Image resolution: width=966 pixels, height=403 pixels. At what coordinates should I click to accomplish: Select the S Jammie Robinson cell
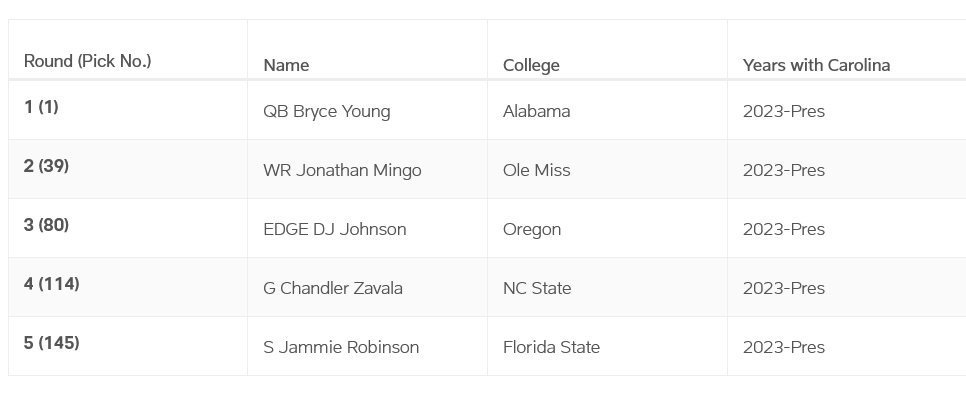pyautogui.click(x=341, y=347)
